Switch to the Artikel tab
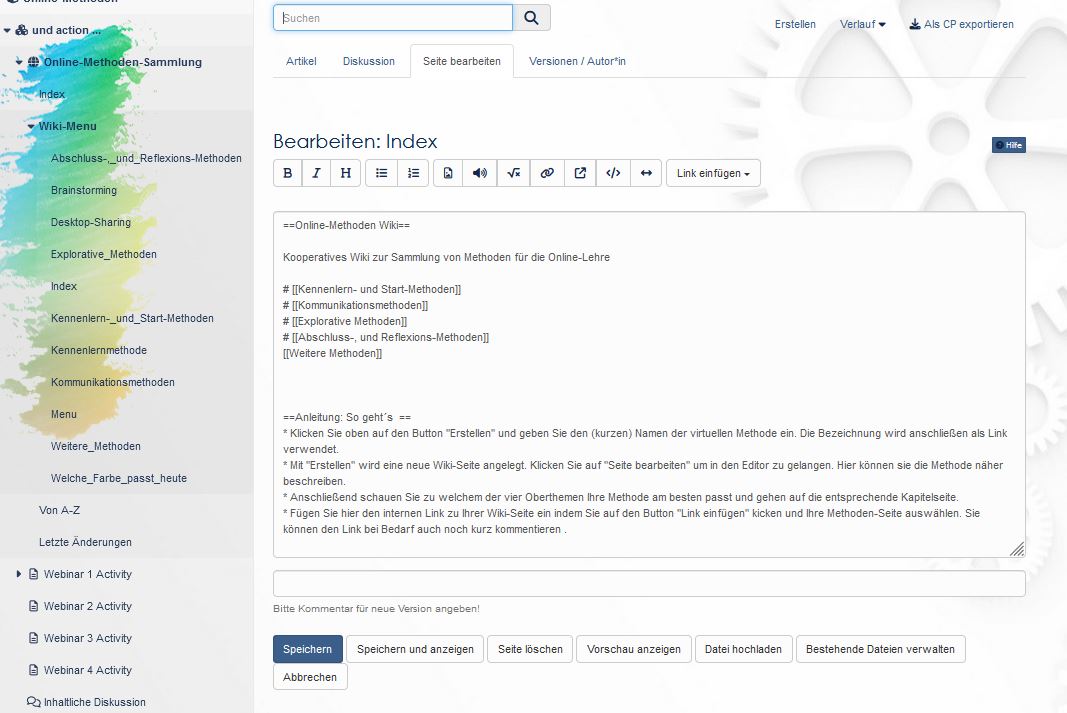The width and height of the screenshot is (1067, 713). pos(301,61)
